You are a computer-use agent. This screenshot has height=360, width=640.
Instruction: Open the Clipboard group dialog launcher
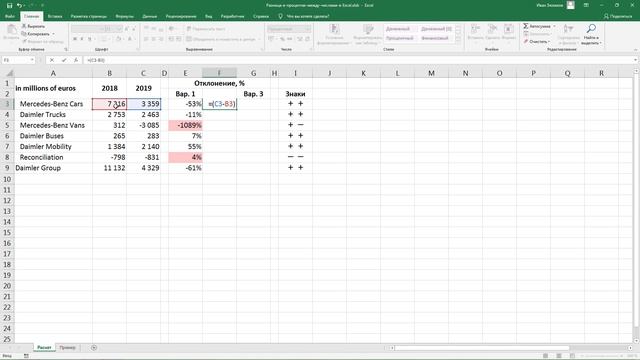coord(65,49)
